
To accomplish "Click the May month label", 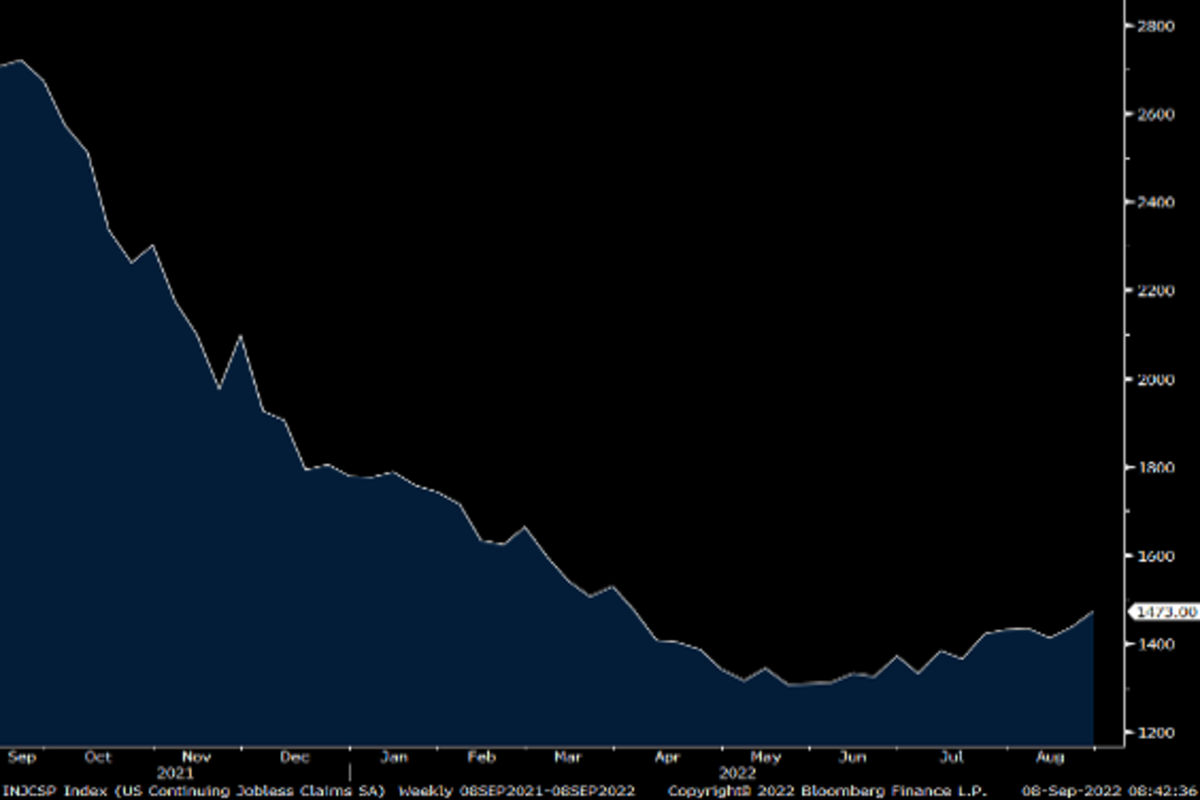I will tap(765, 757).
